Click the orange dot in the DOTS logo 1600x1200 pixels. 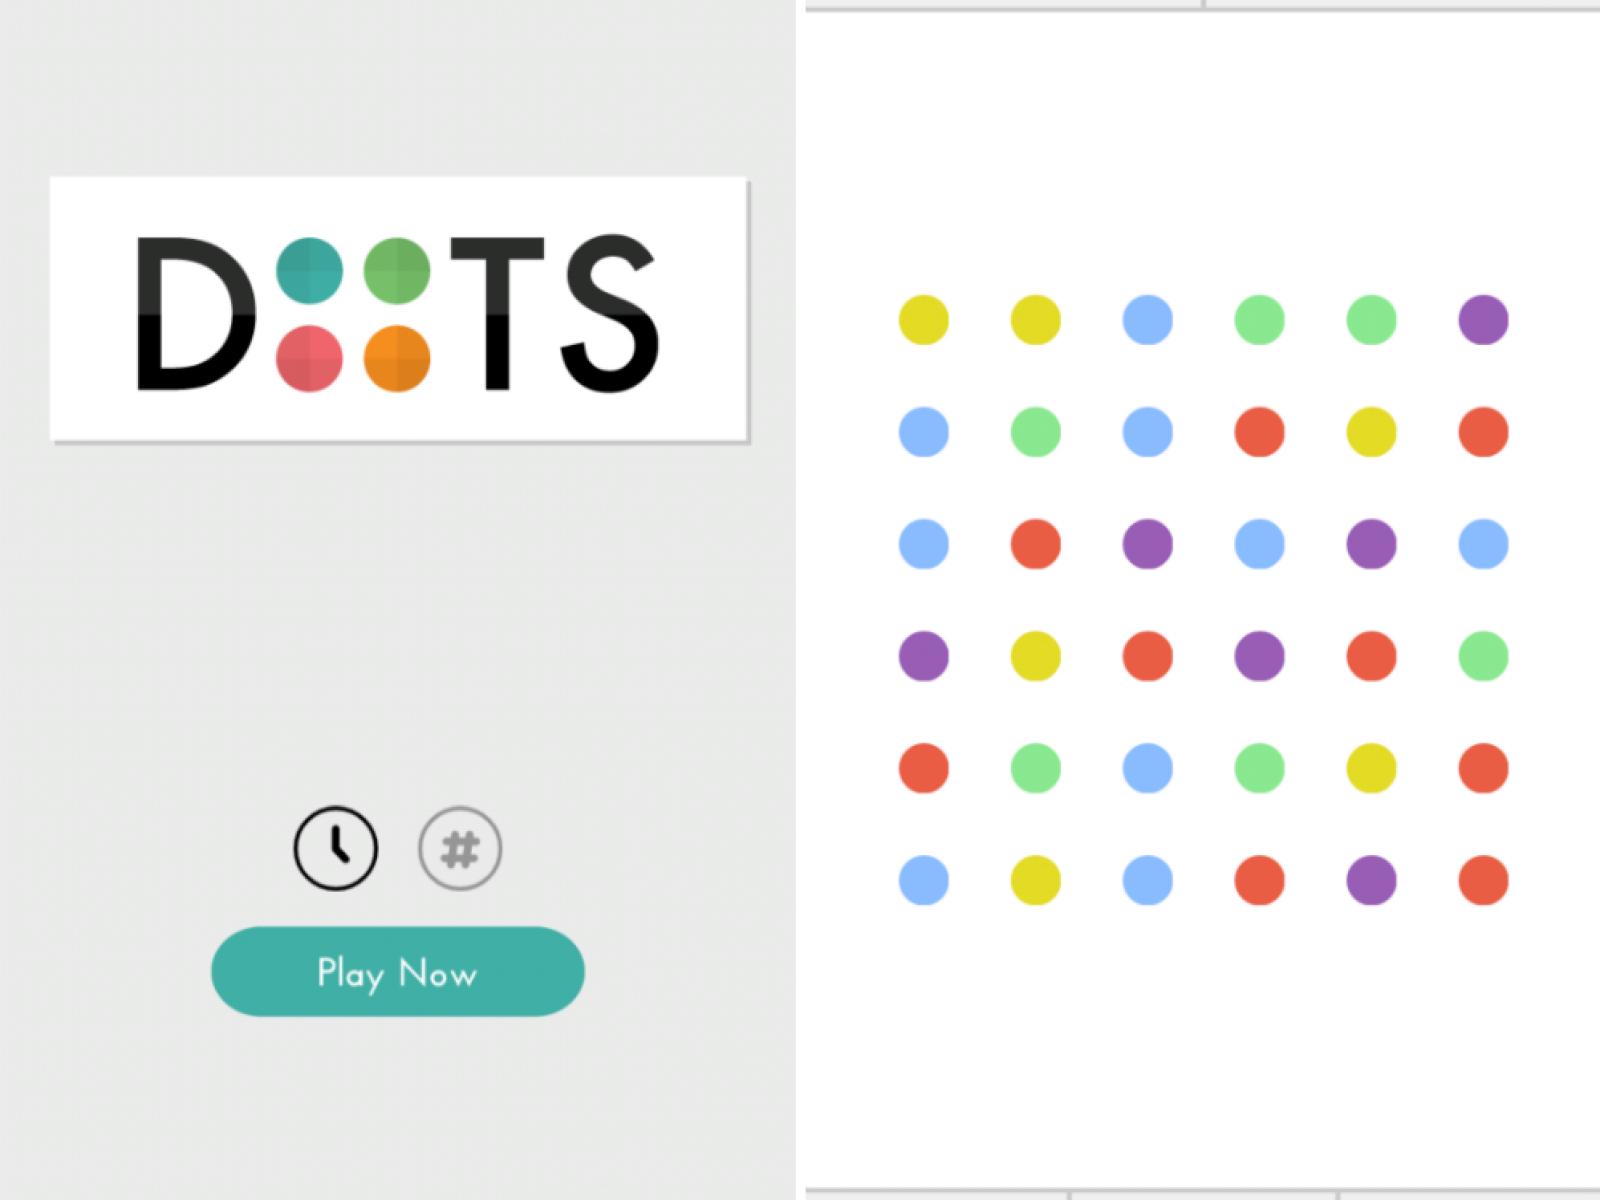(397, 358)
